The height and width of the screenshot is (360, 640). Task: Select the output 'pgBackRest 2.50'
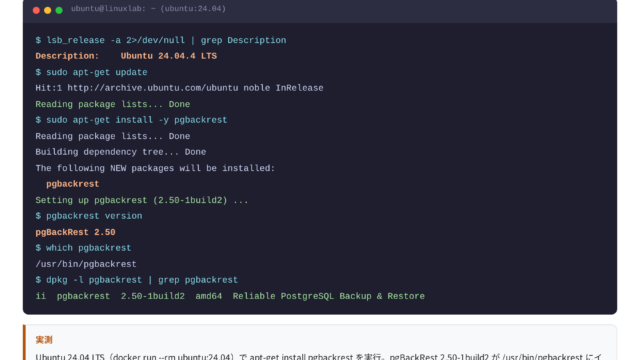[76, 232]
